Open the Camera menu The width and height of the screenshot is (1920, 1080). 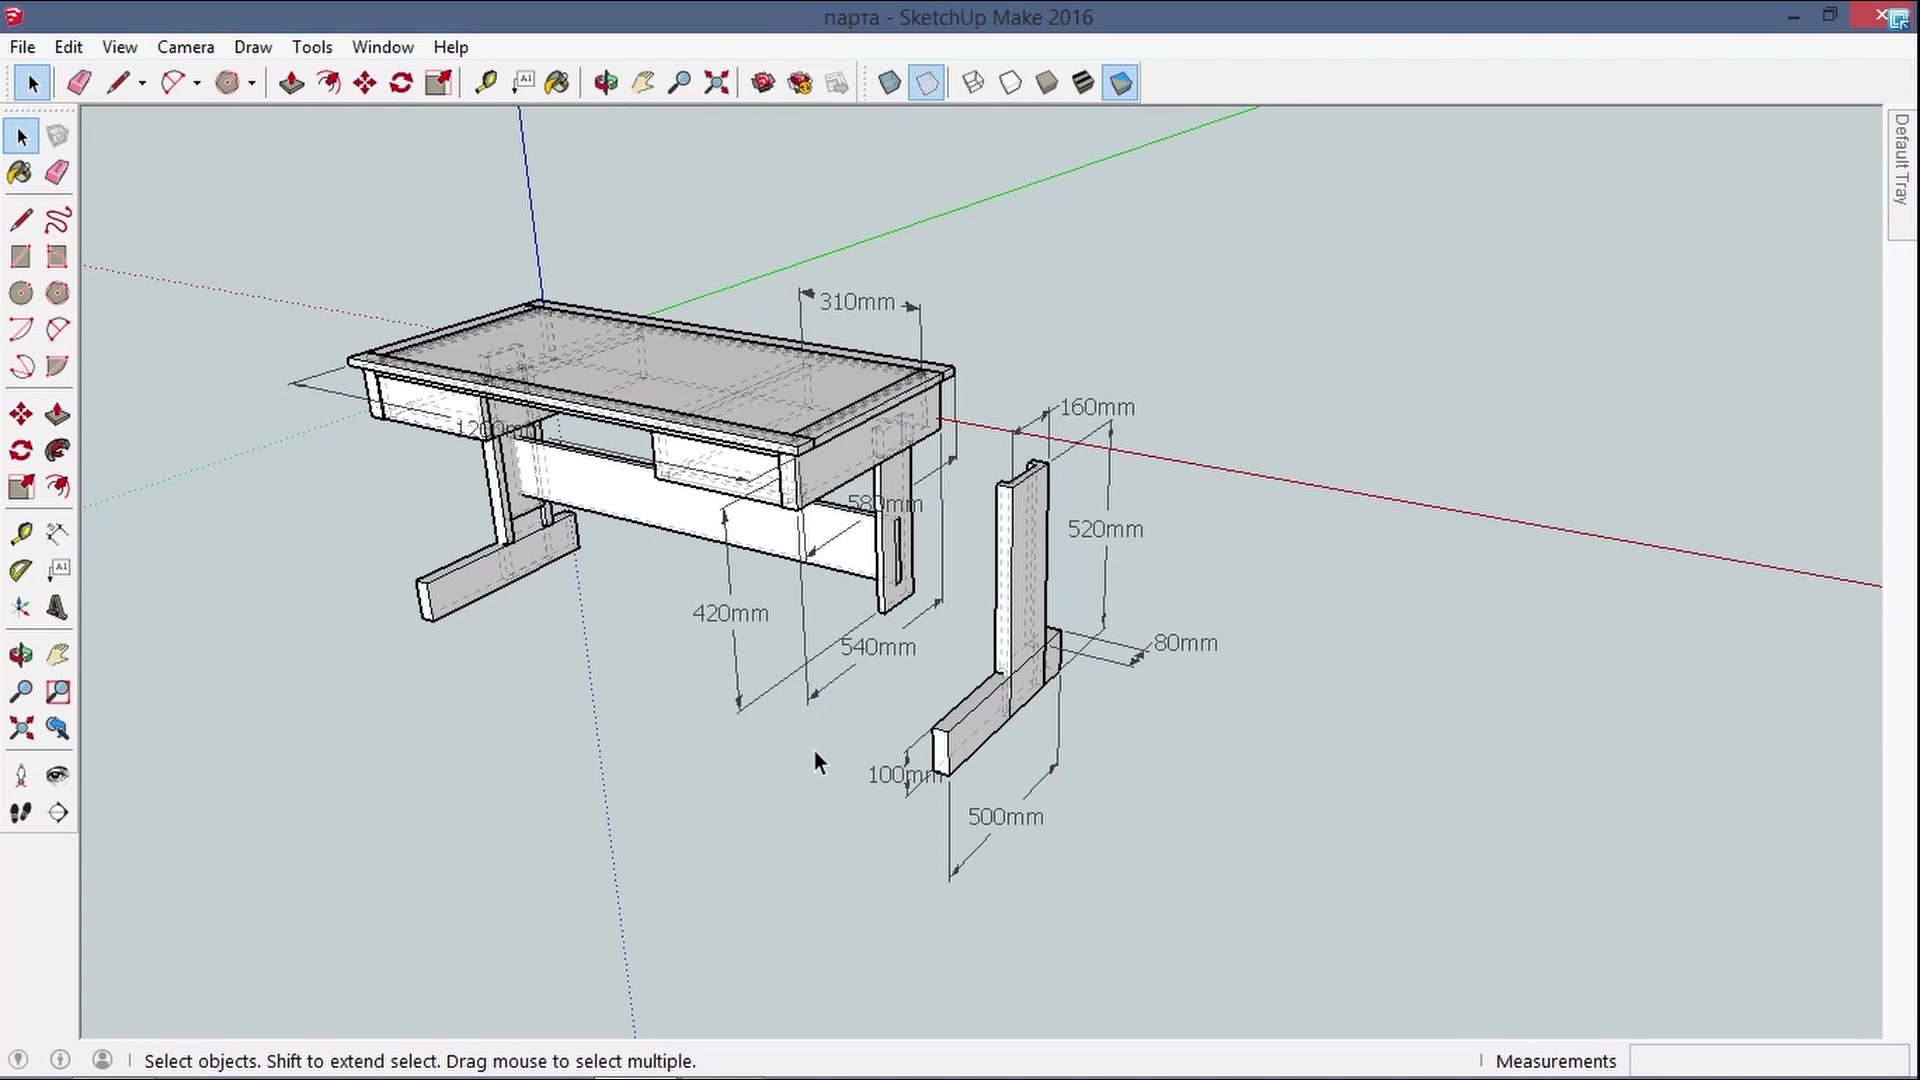click(x=185, y=47)
